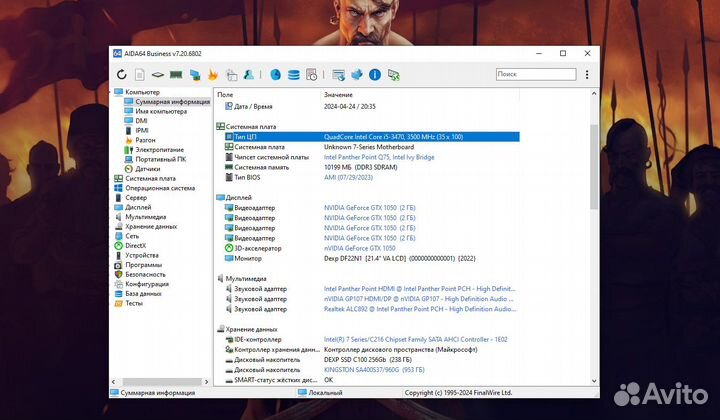Click the tree panel left scroll arrow
The width and height of the screenshot is (720, 420).
coord(114,381)
